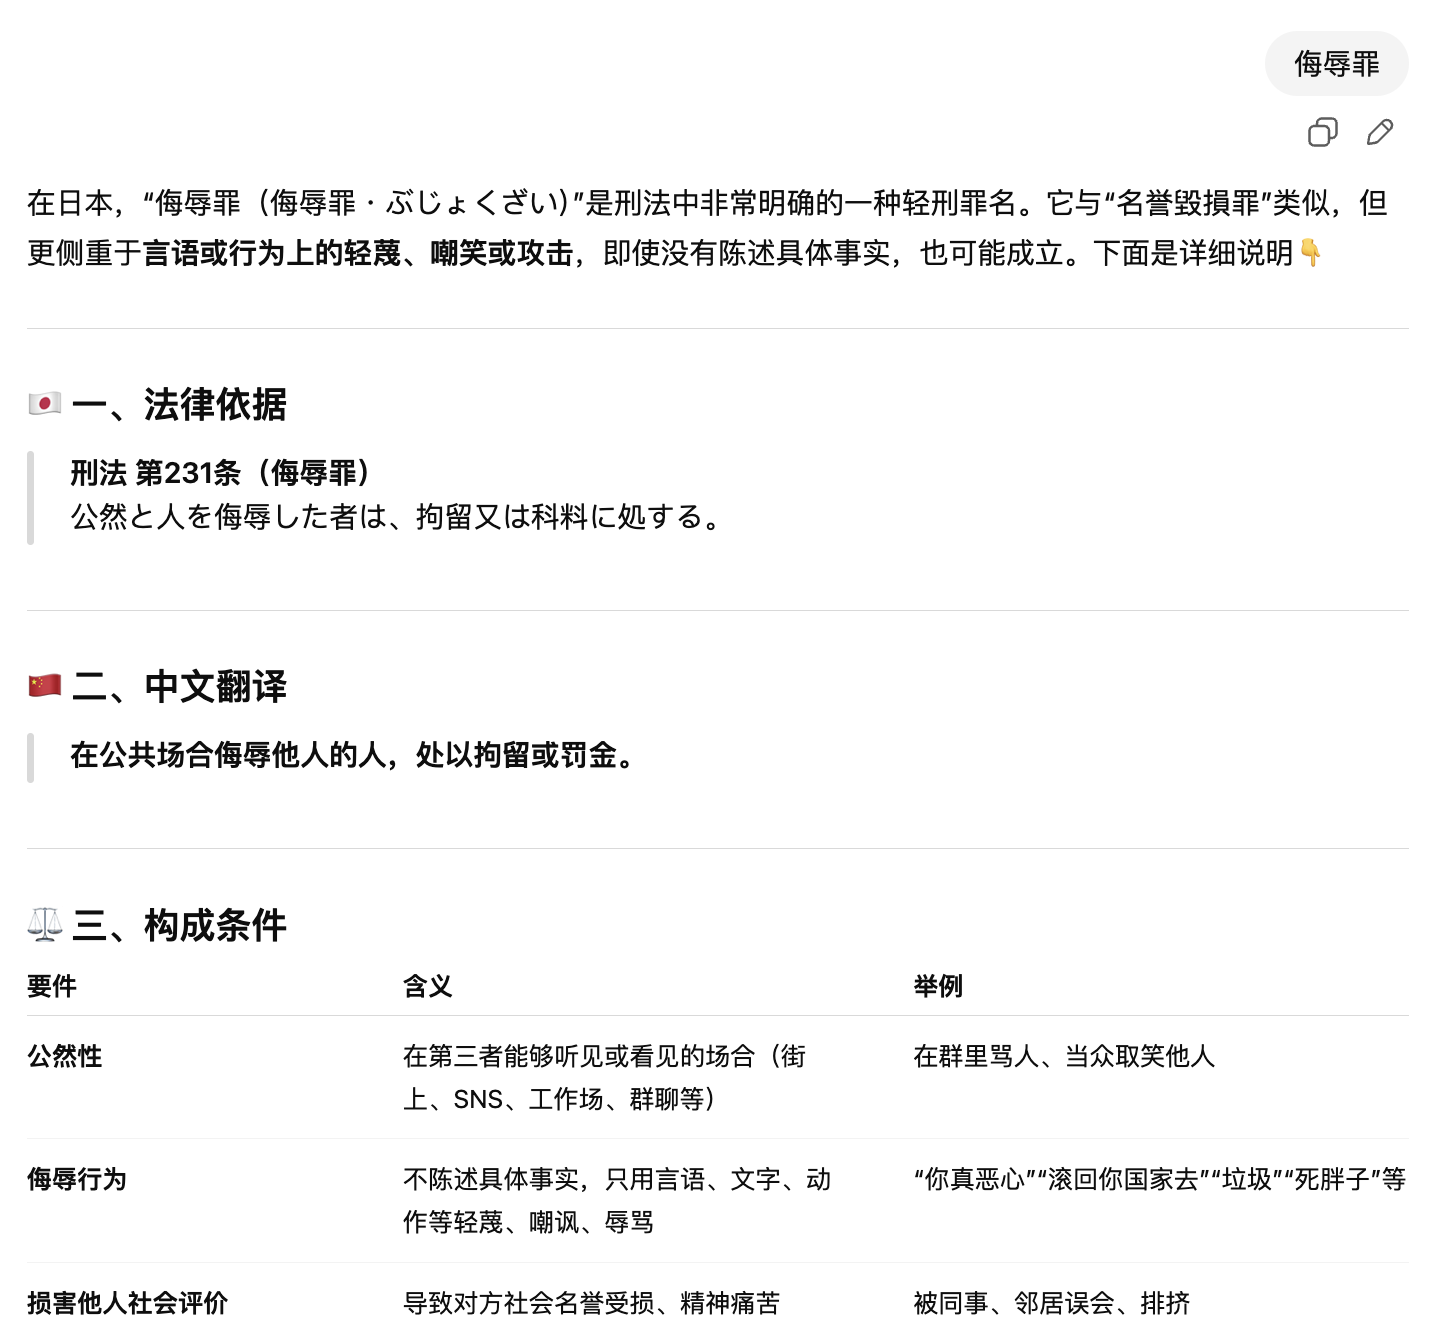The height and width of the screenshot is (1342, 1444).
Task: Click the 三、构成条件 heading
Action: tap(180, 926)
